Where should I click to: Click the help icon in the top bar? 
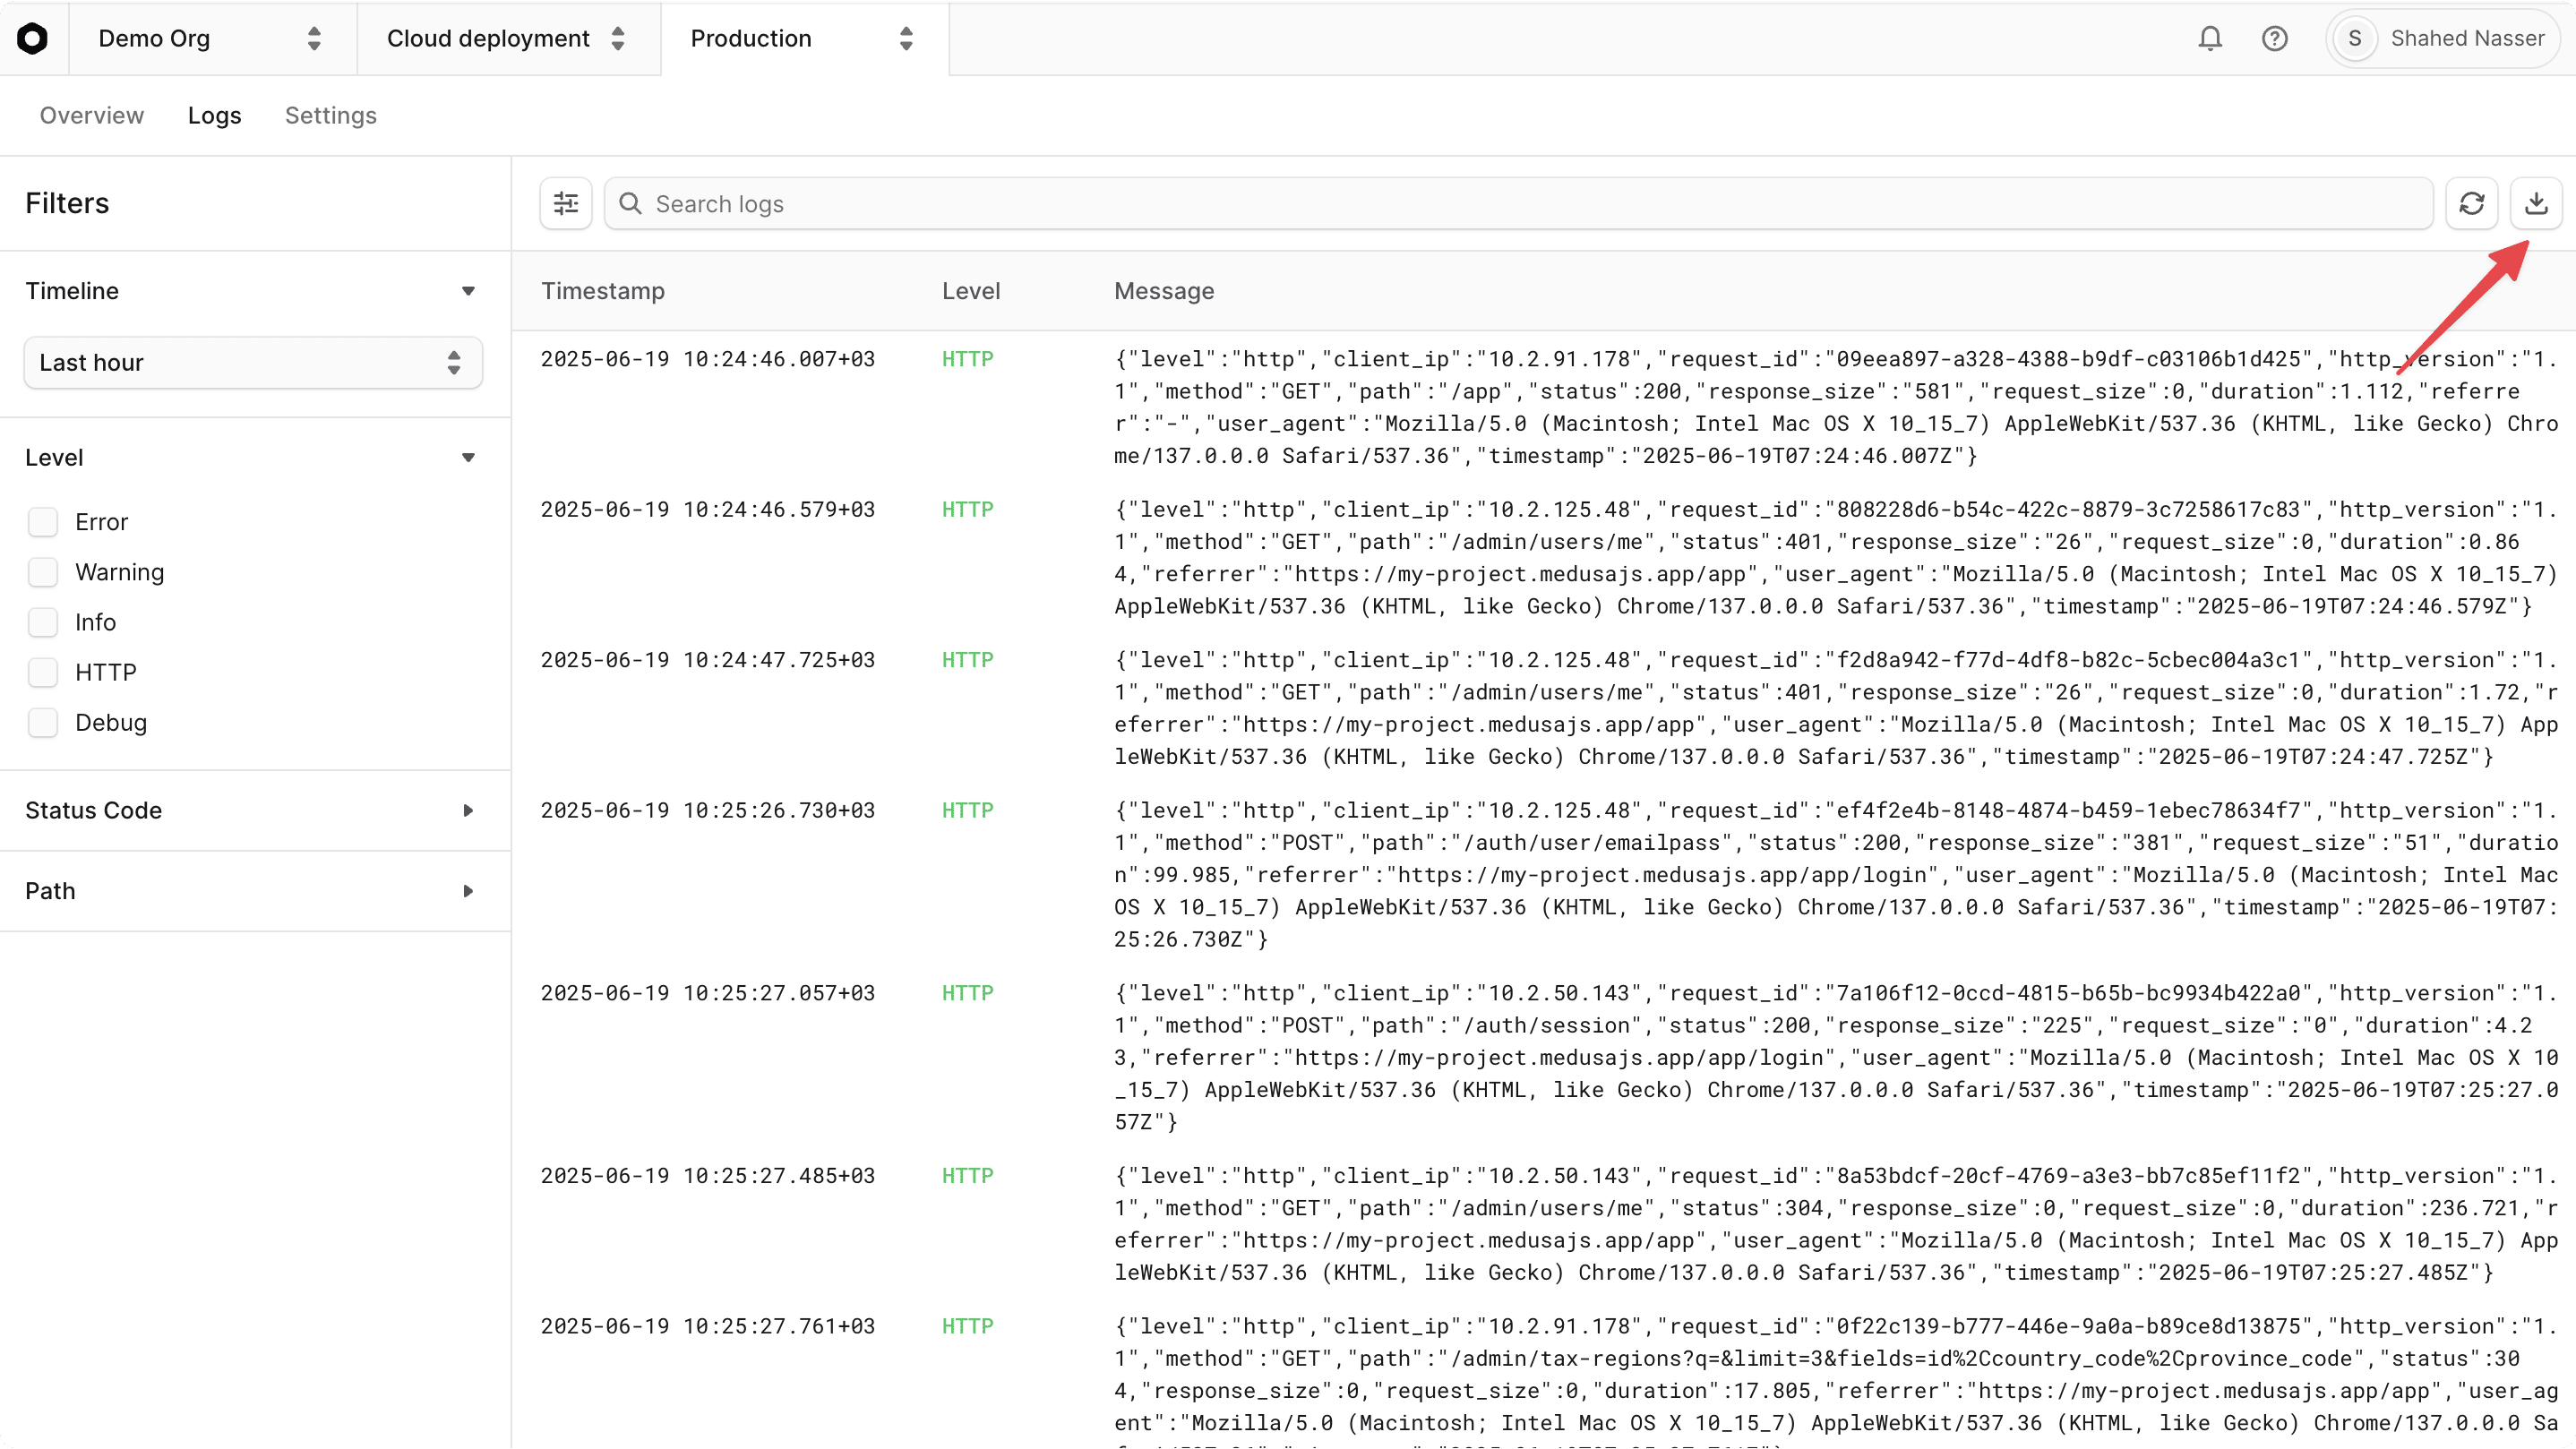coord(2275,38)
